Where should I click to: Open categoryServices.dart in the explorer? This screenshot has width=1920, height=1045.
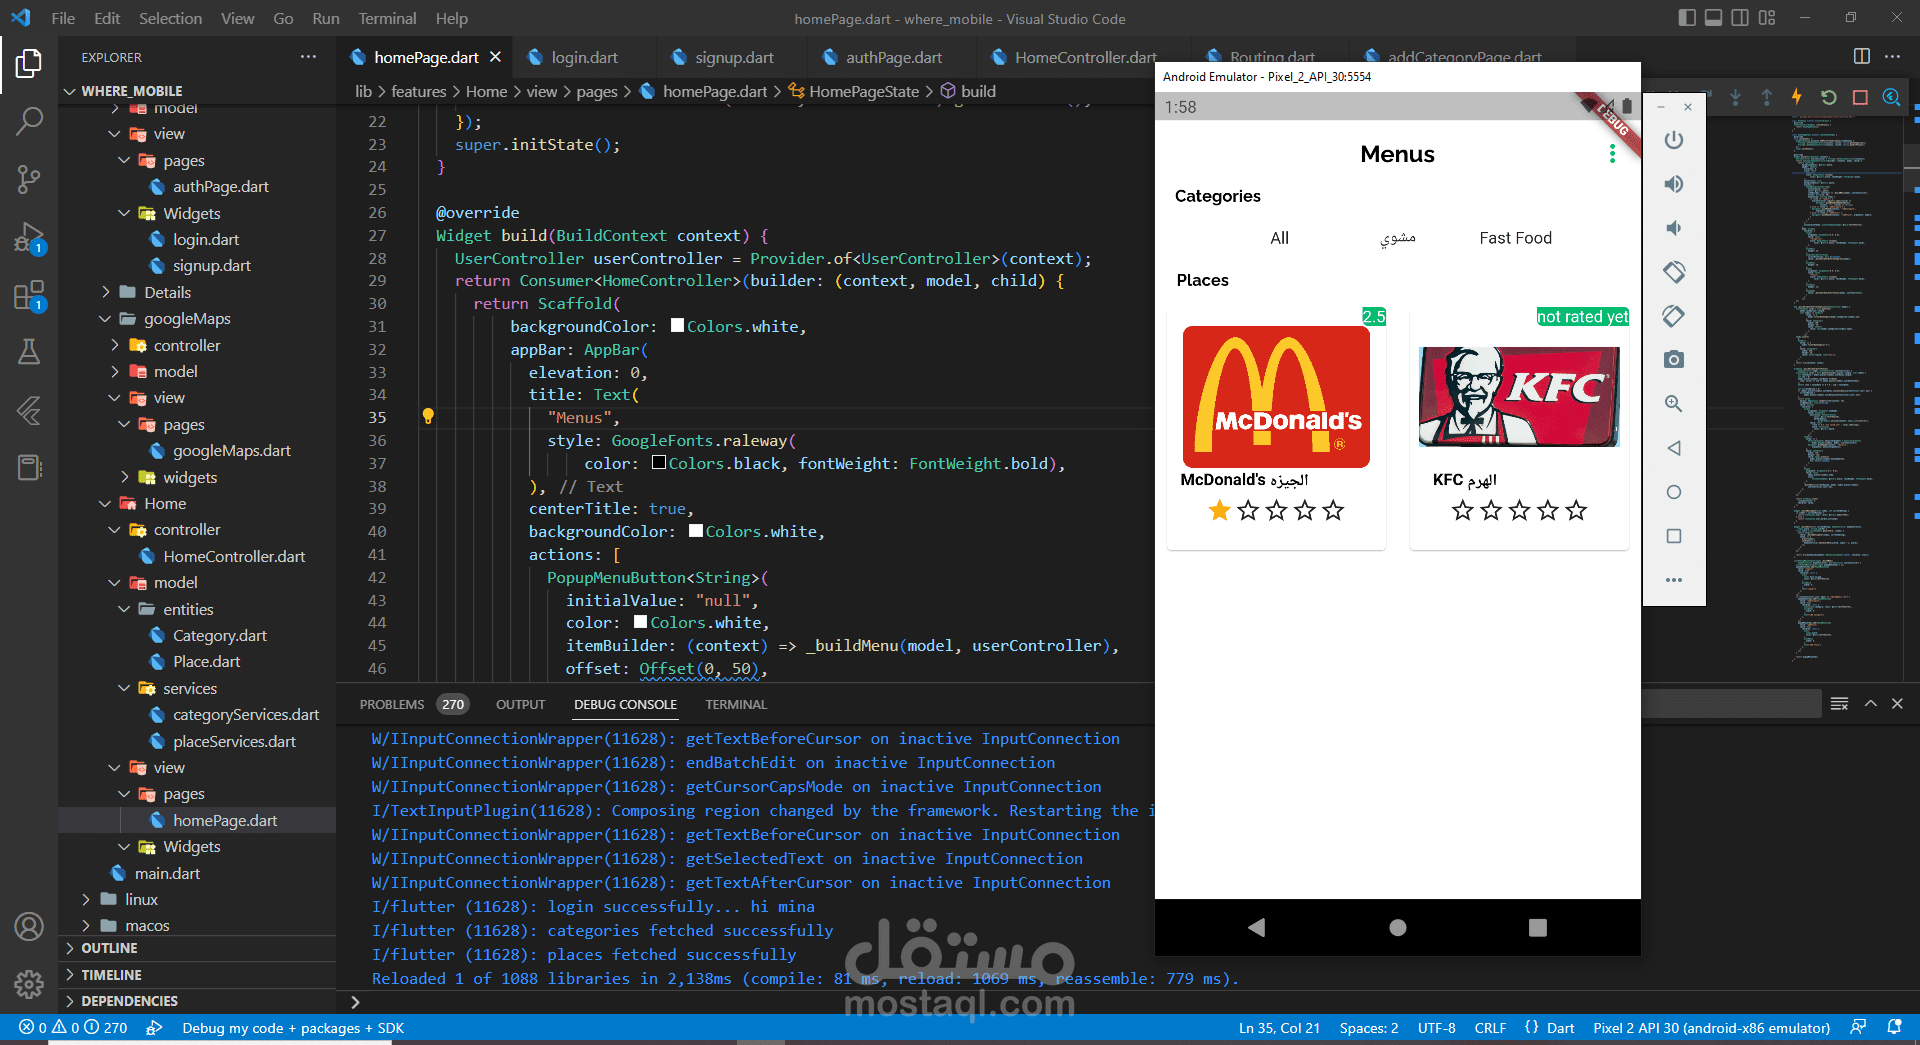(x=245, y=715)
